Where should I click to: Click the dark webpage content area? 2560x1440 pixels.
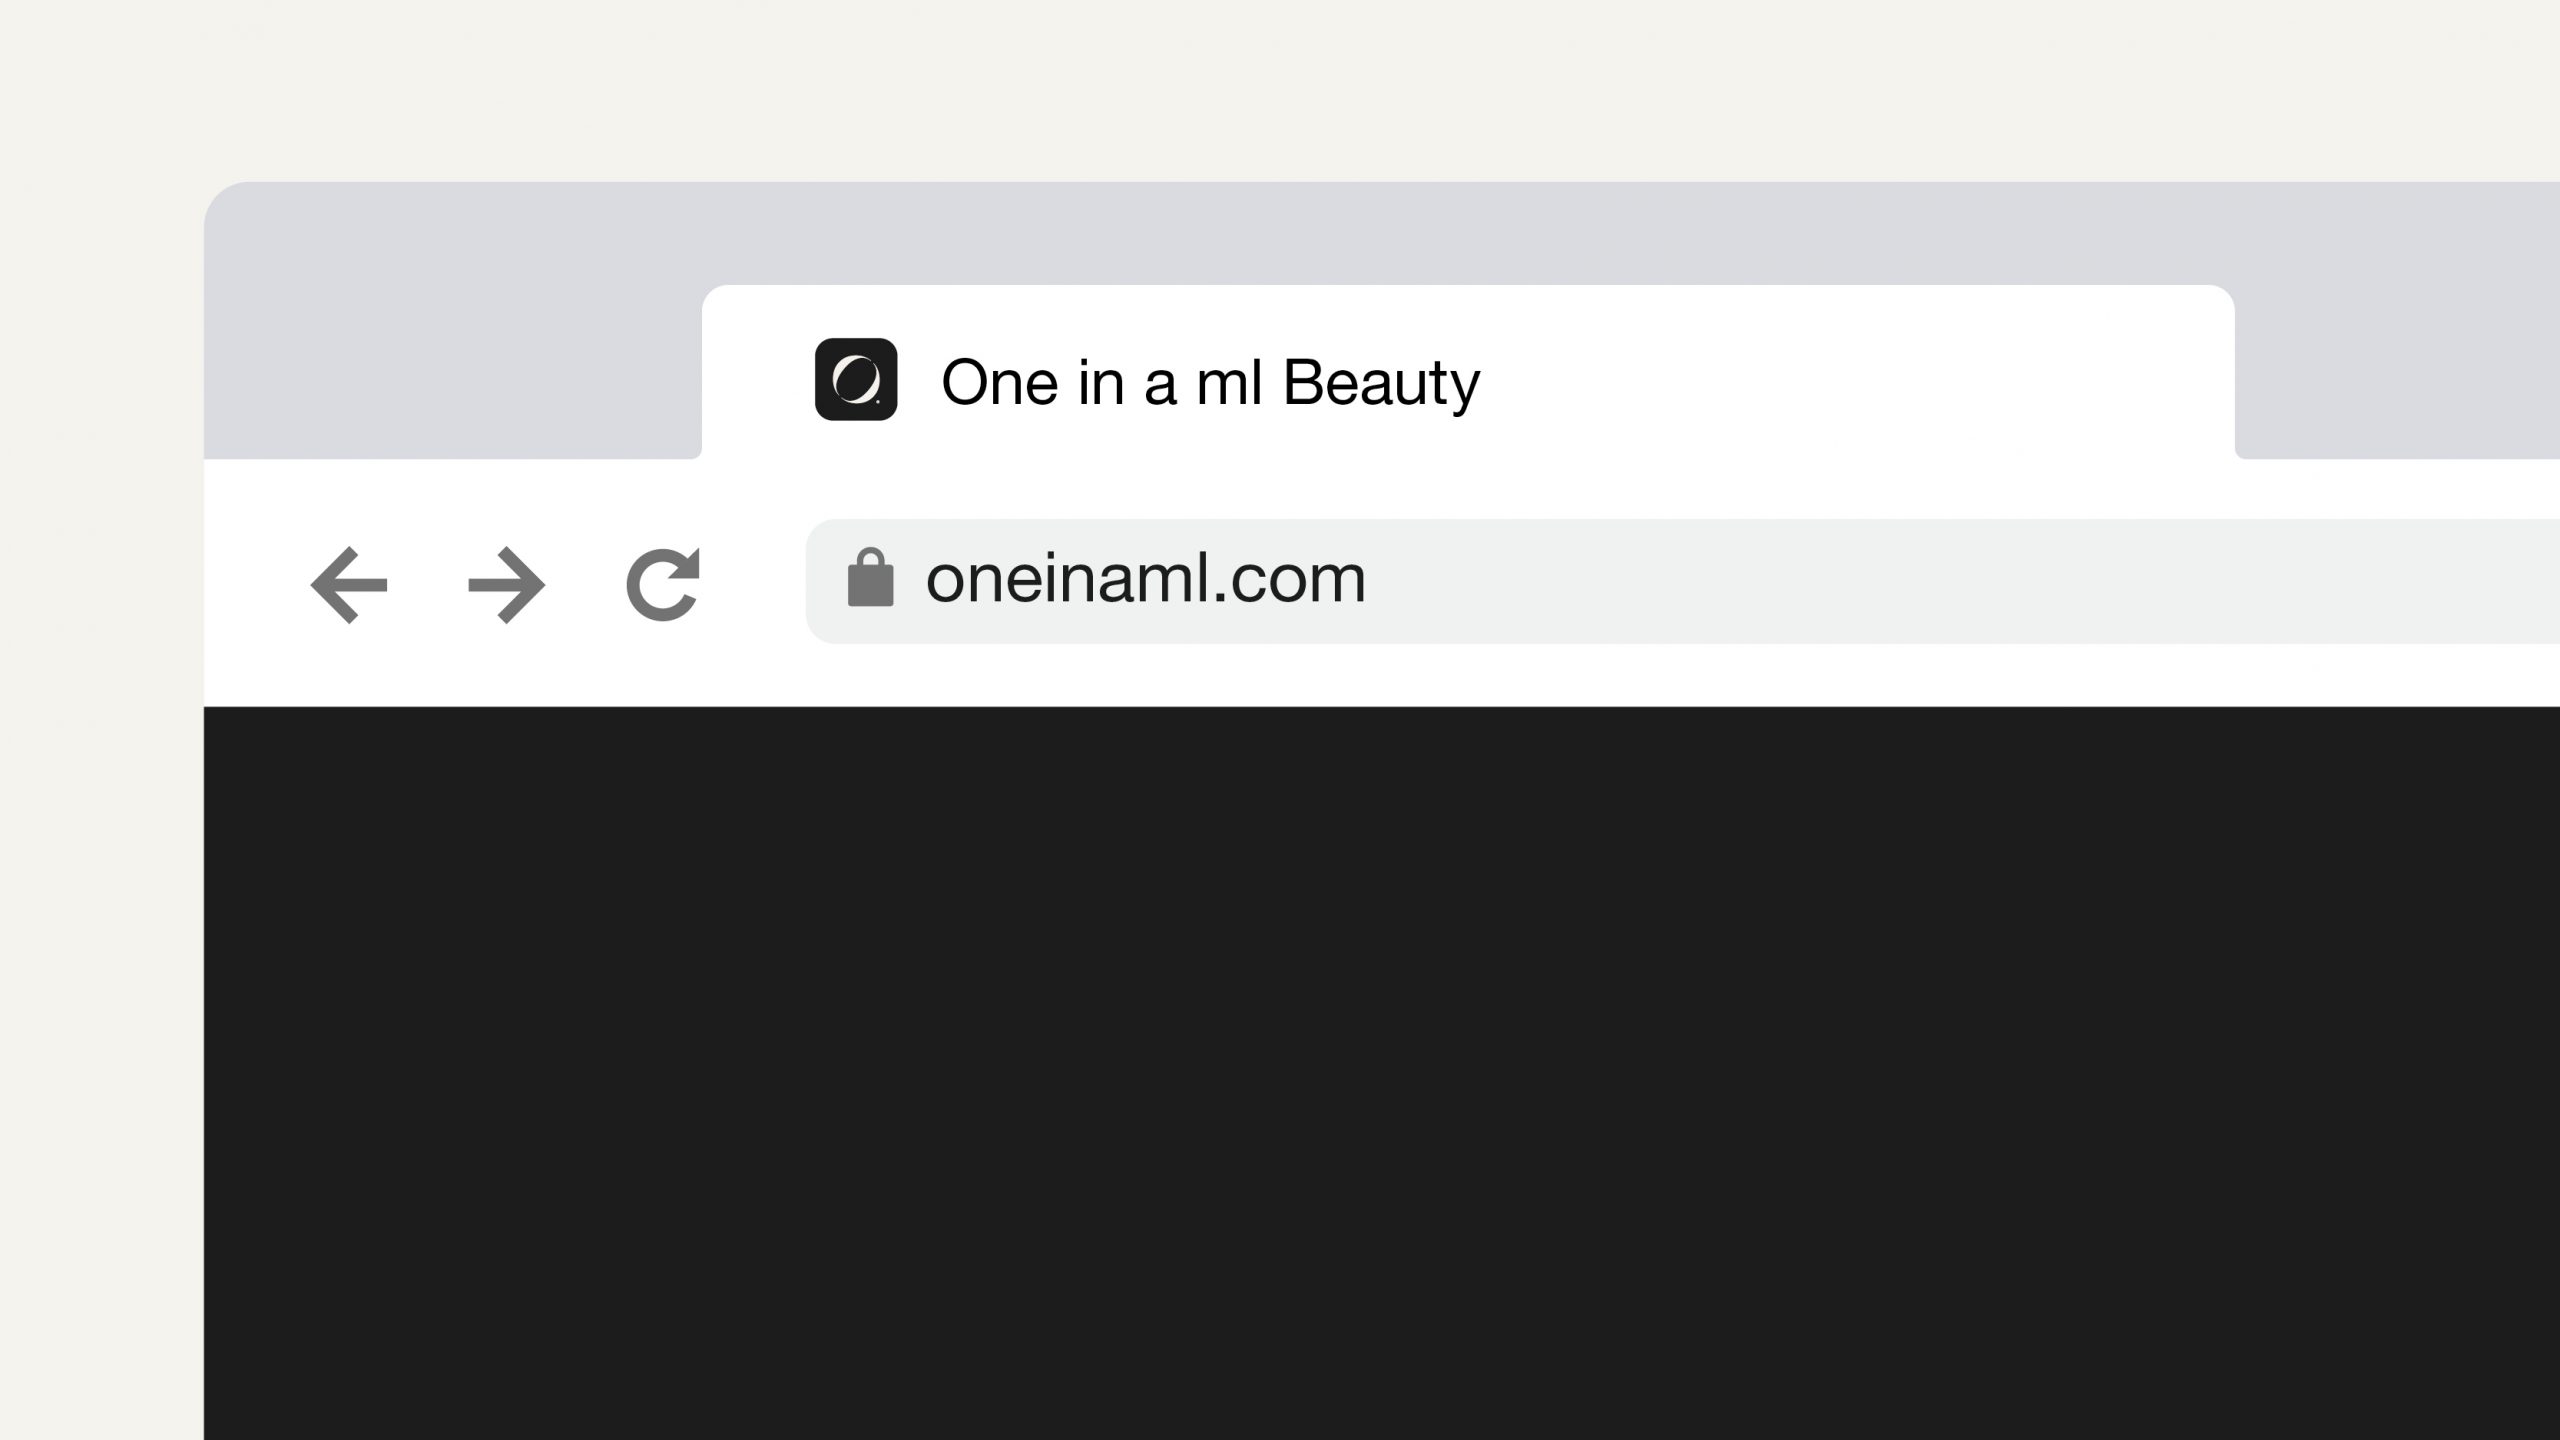(1382, 1073)
